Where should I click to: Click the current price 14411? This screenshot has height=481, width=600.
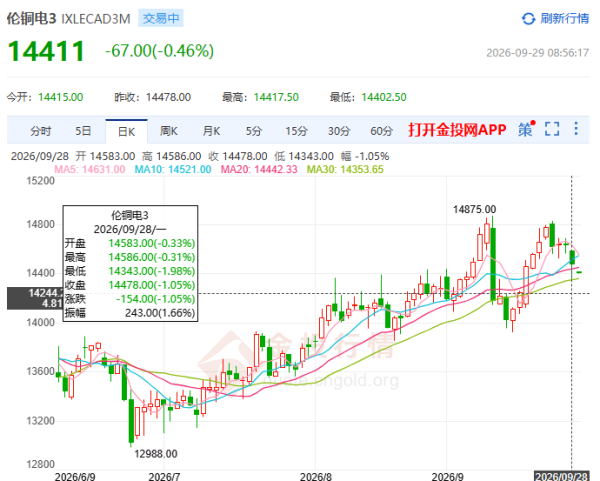point(46,51)
